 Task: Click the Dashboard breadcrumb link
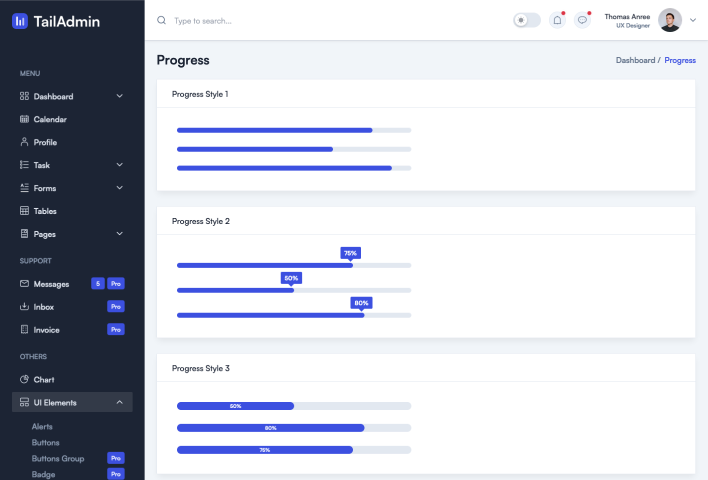click(x=635, y=60)
